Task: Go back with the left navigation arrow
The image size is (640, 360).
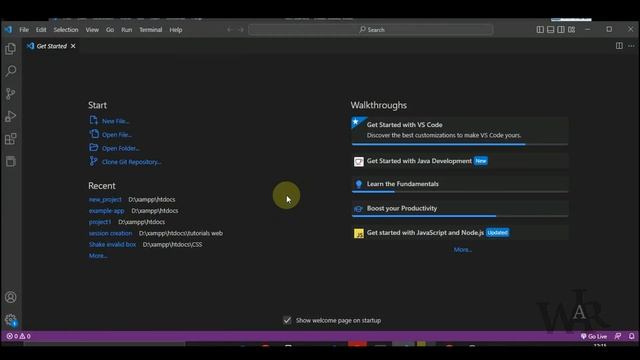Action: click(229, 29)
